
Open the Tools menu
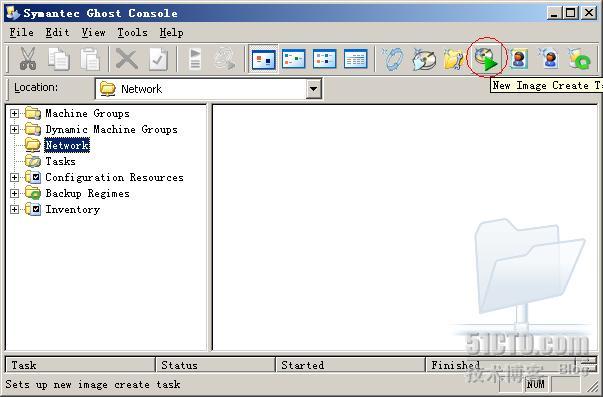pos(133,33)
